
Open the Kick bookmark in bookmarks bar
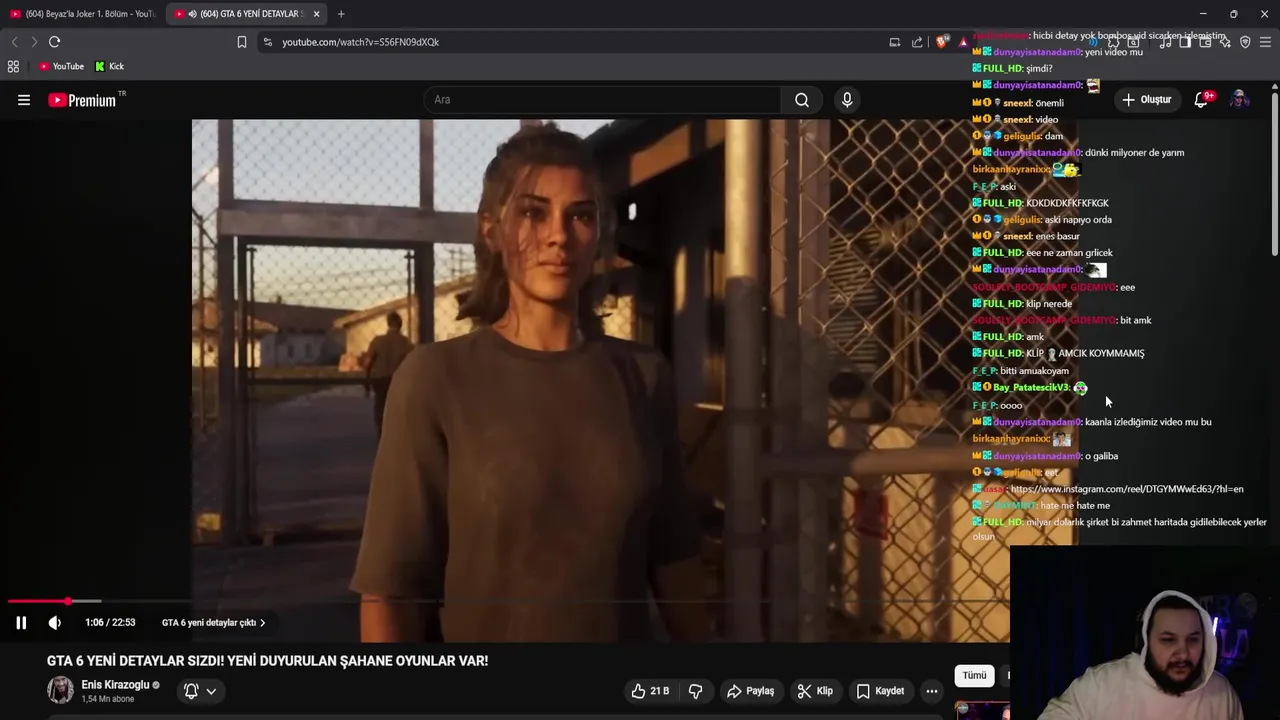109,67
